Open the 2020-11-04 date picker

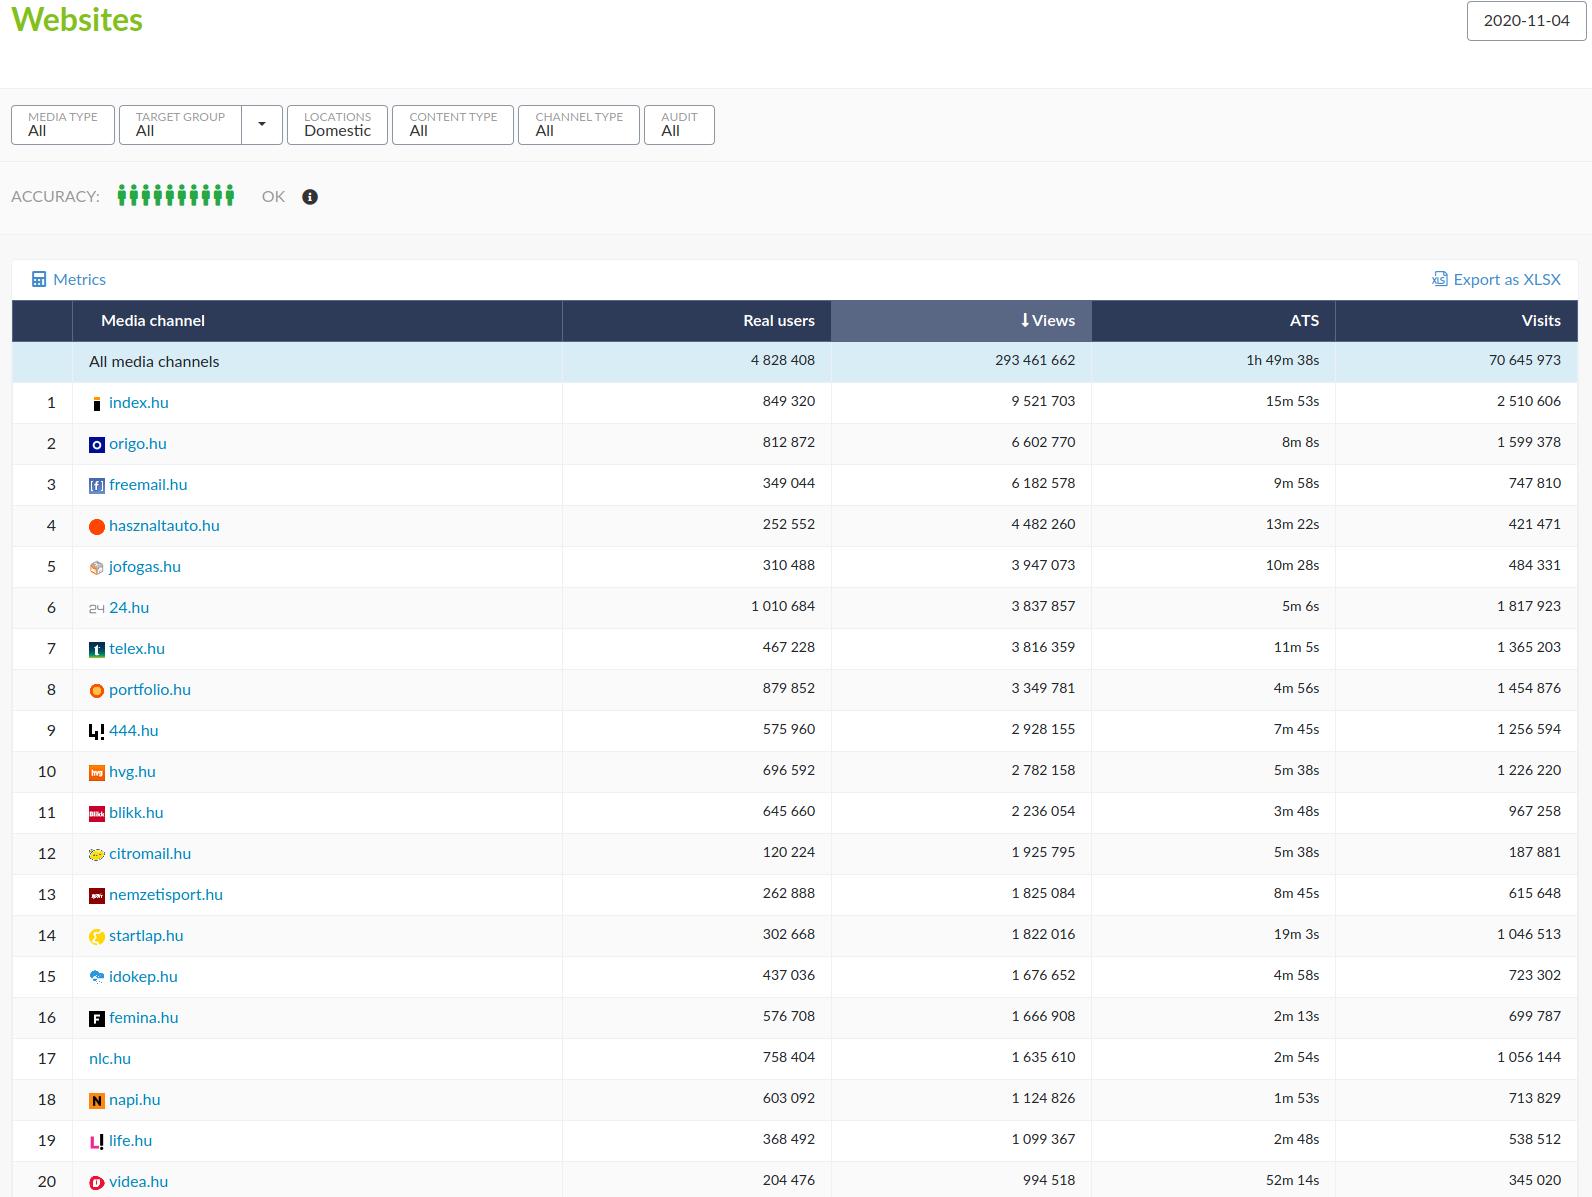[1526, 21]
